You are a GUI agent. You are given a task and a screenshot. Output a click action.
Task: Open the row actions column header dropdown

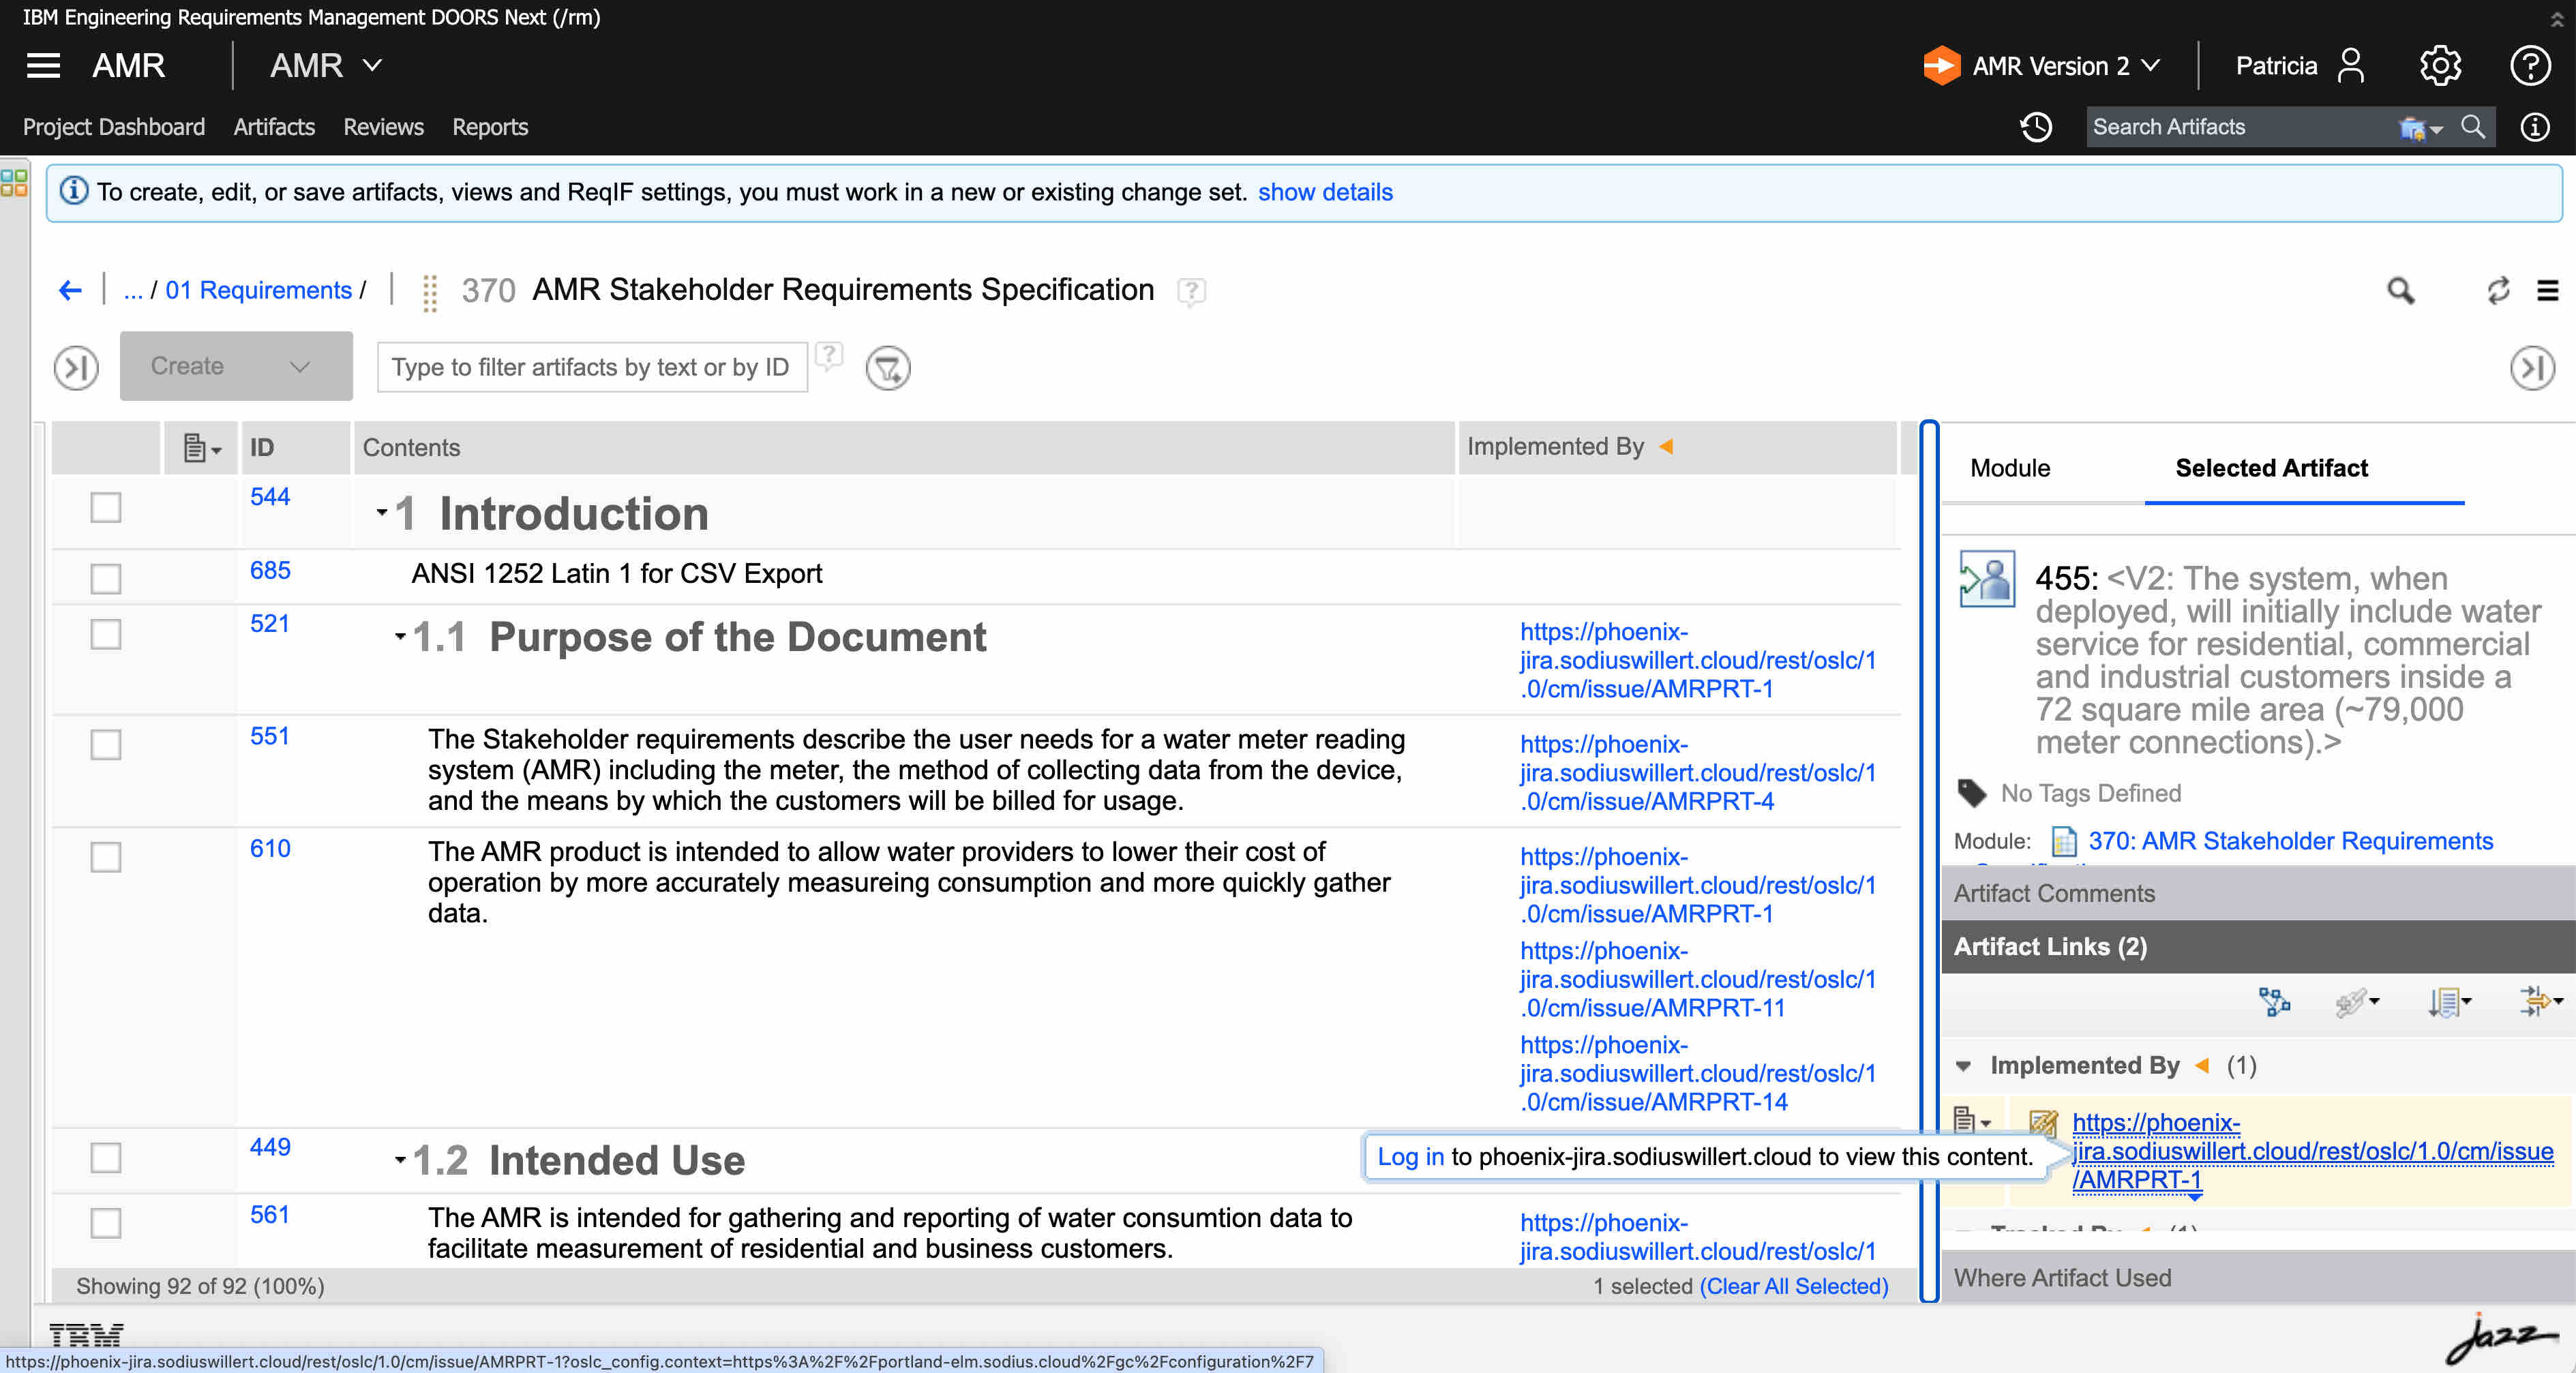202,448
